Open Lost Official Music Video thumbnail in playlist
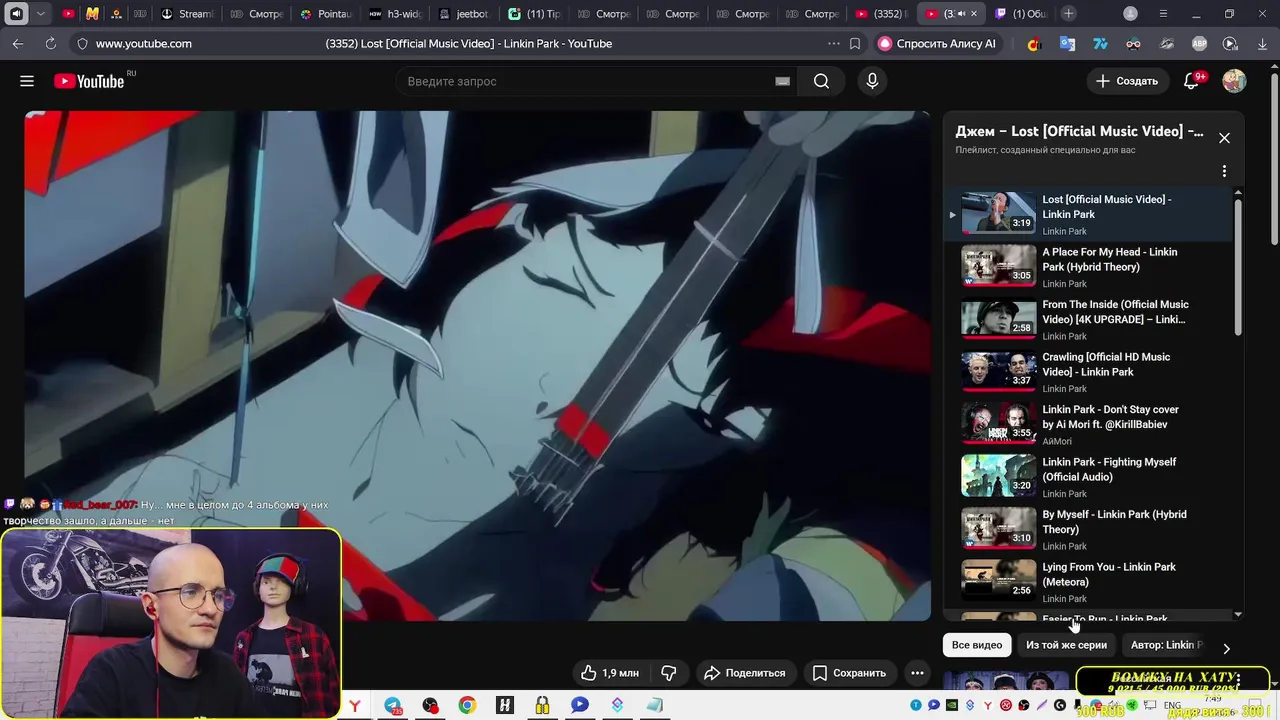1280x720 pixels. (x=999, y=213)
